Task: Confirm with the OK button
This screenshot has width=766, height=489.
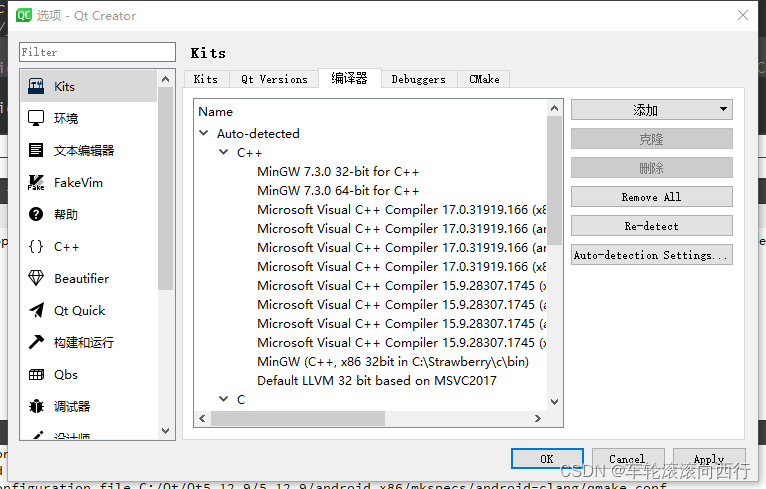Action: (x=547, y=459)
